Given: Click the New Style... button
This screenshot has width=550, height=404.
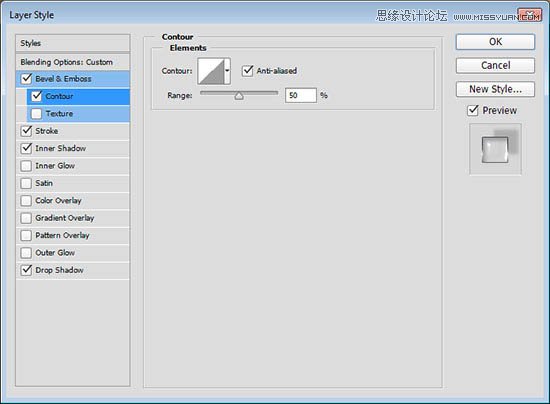Looking at the screenshot, I should [495, 89].
